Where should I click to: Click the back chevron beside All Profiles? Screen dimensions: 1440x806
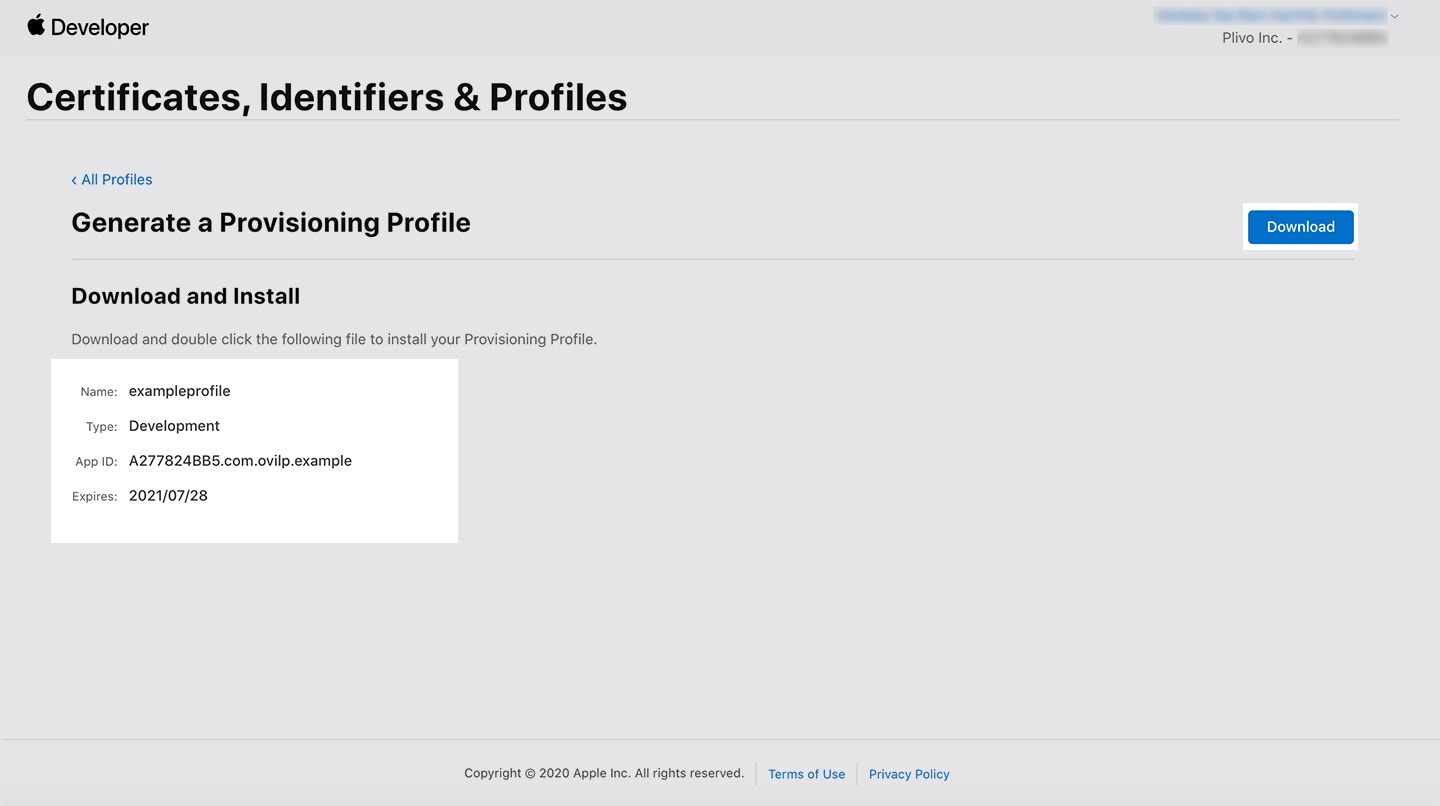(74, 180)
